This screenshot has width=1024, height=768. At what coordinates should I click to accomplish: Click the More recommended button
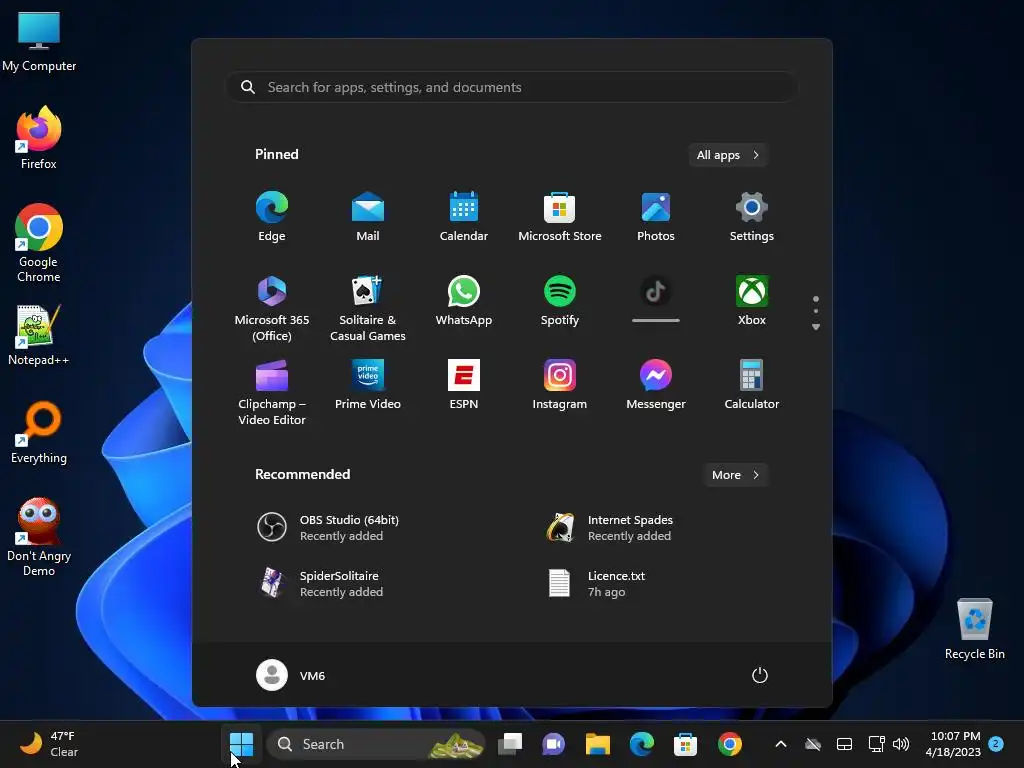[735, 475]
